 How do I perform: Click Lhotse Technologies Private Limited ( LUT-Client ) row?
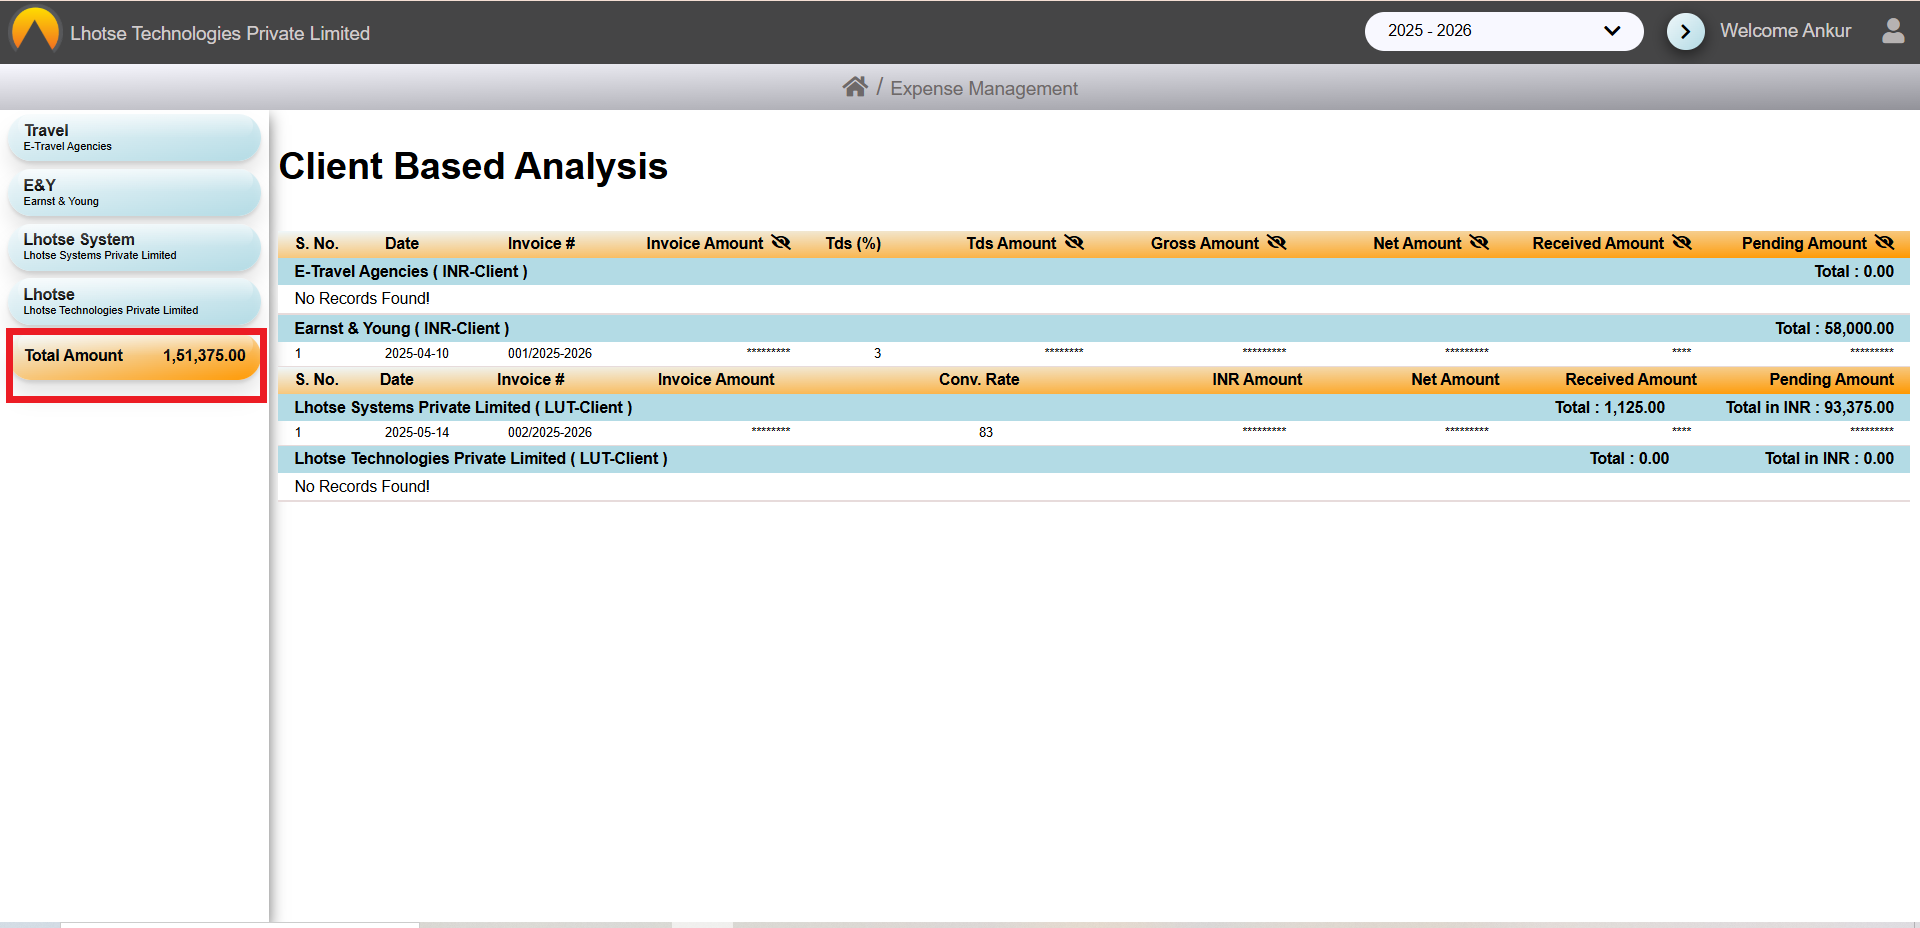click(1094, 458)
